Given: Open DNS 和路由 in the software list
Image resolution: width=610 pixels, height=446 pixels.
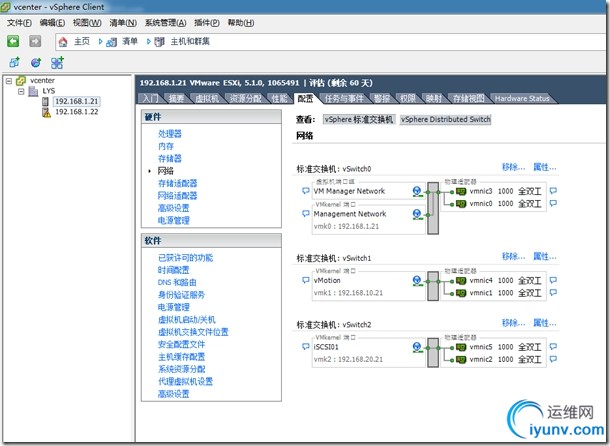Looking at the screenshot, I should click(x=177, y=283).
